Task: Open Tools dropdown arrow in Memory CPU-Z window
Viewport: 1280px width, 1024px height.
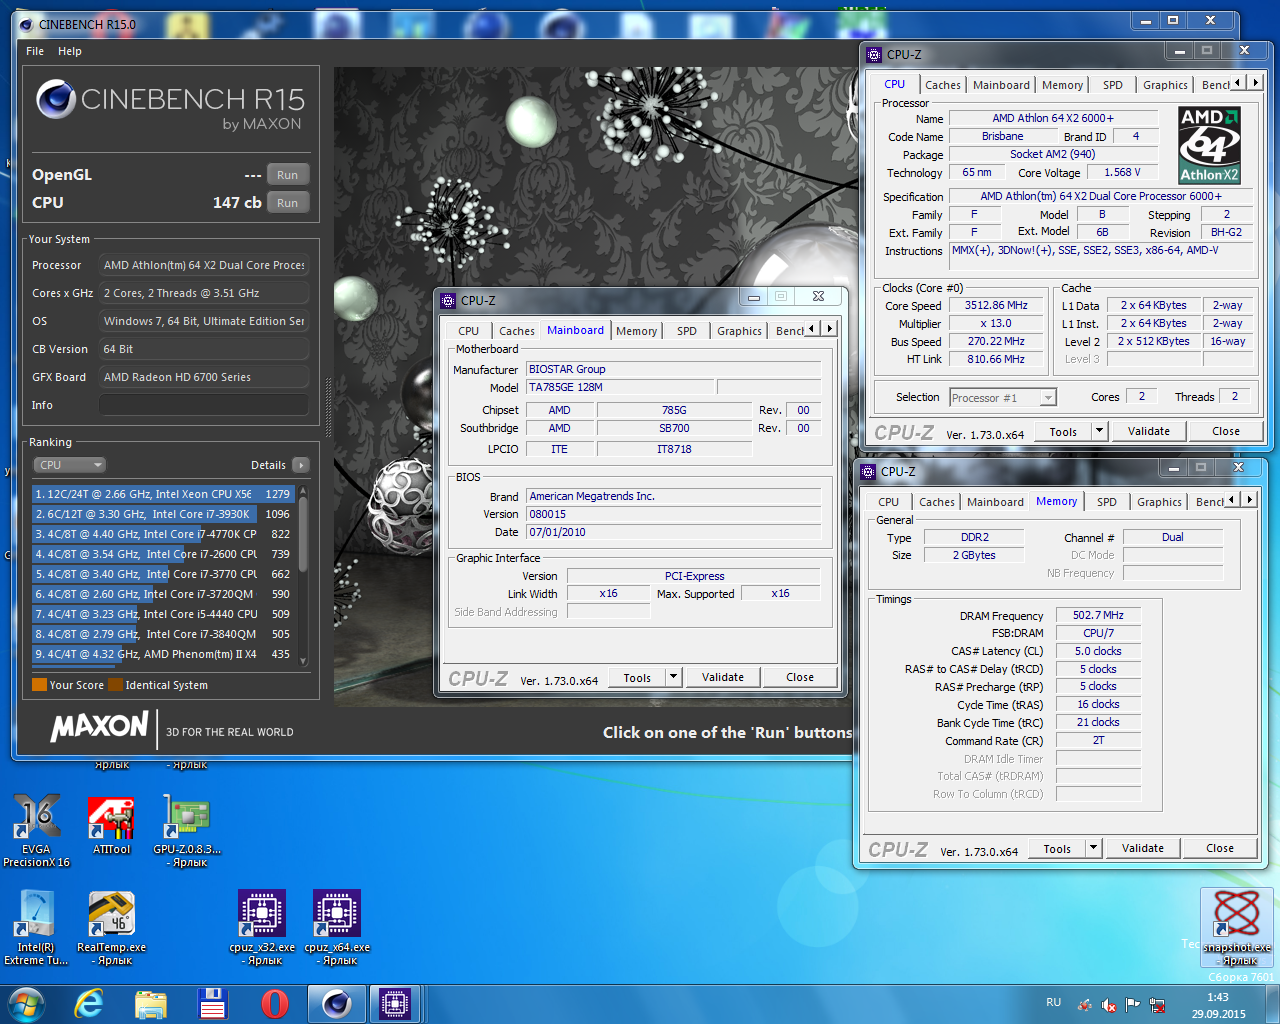Action: (x=1094, y=849)
